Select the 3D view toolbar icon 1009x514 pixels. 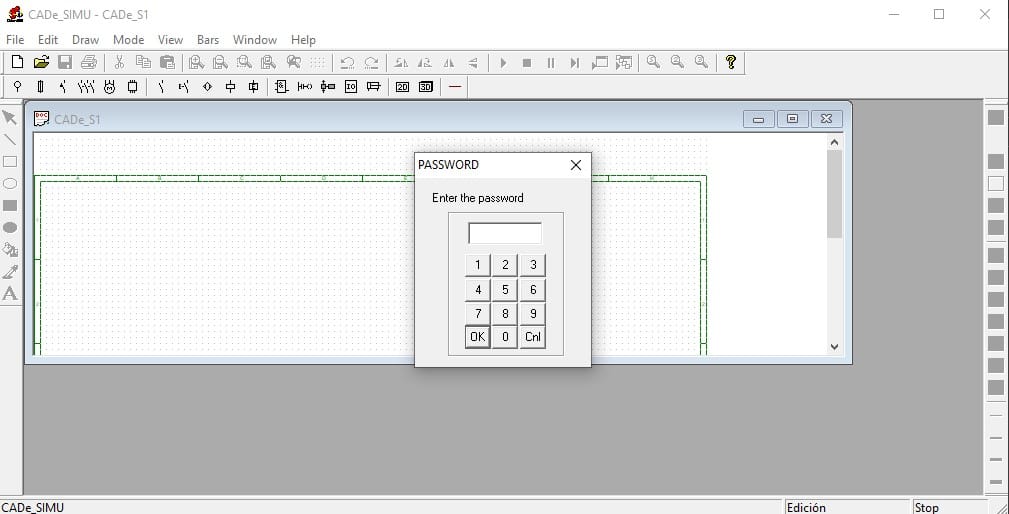click(x=426, y=87)
